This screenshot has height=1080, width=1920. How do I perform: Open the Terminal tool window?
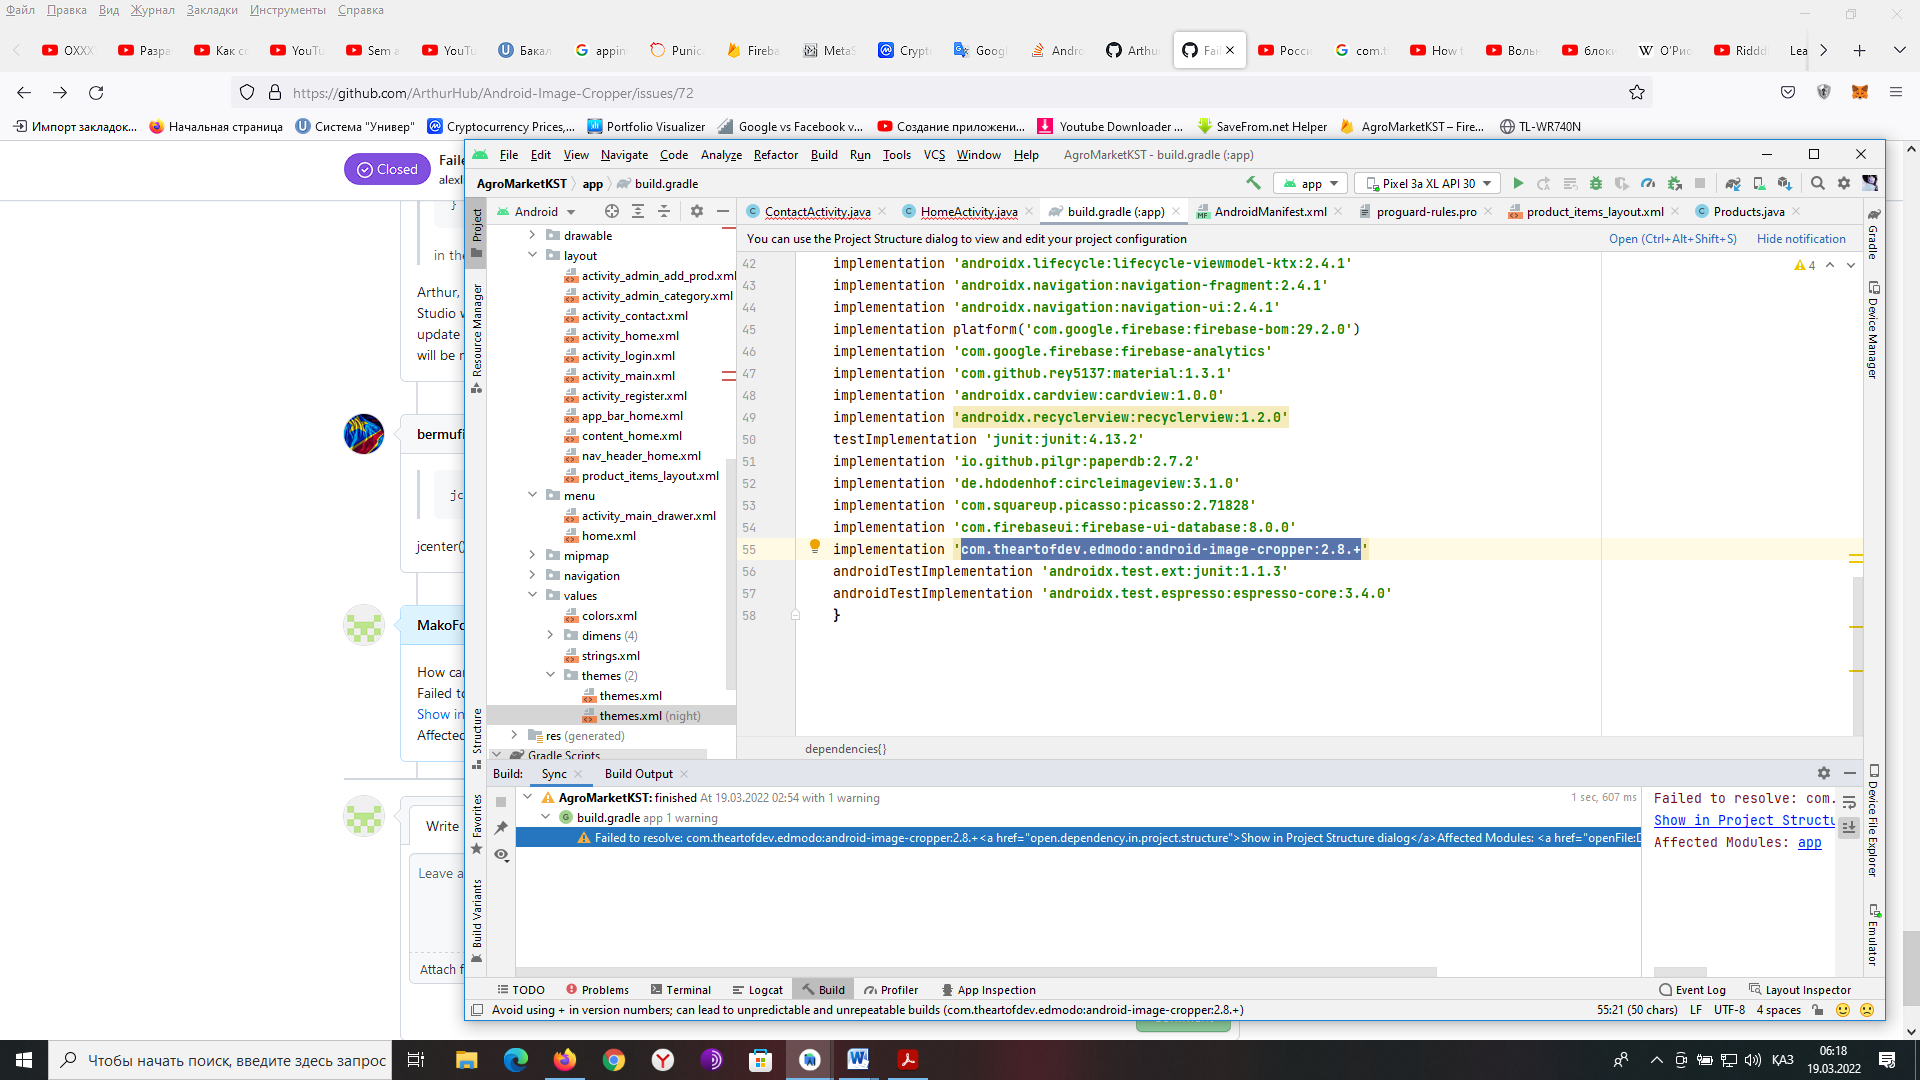(x=688, y=989)
